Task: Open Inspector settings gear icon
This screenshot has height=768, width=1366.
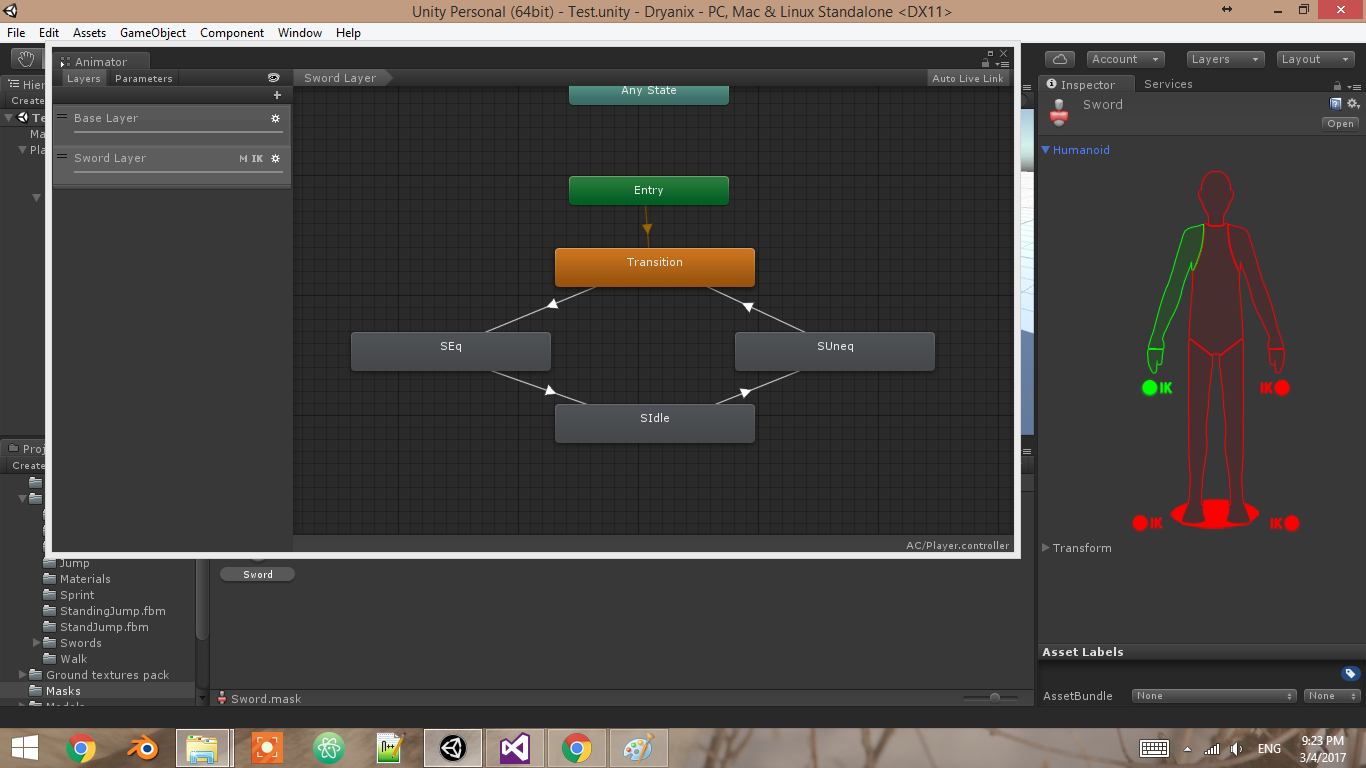Action: 1353,104
